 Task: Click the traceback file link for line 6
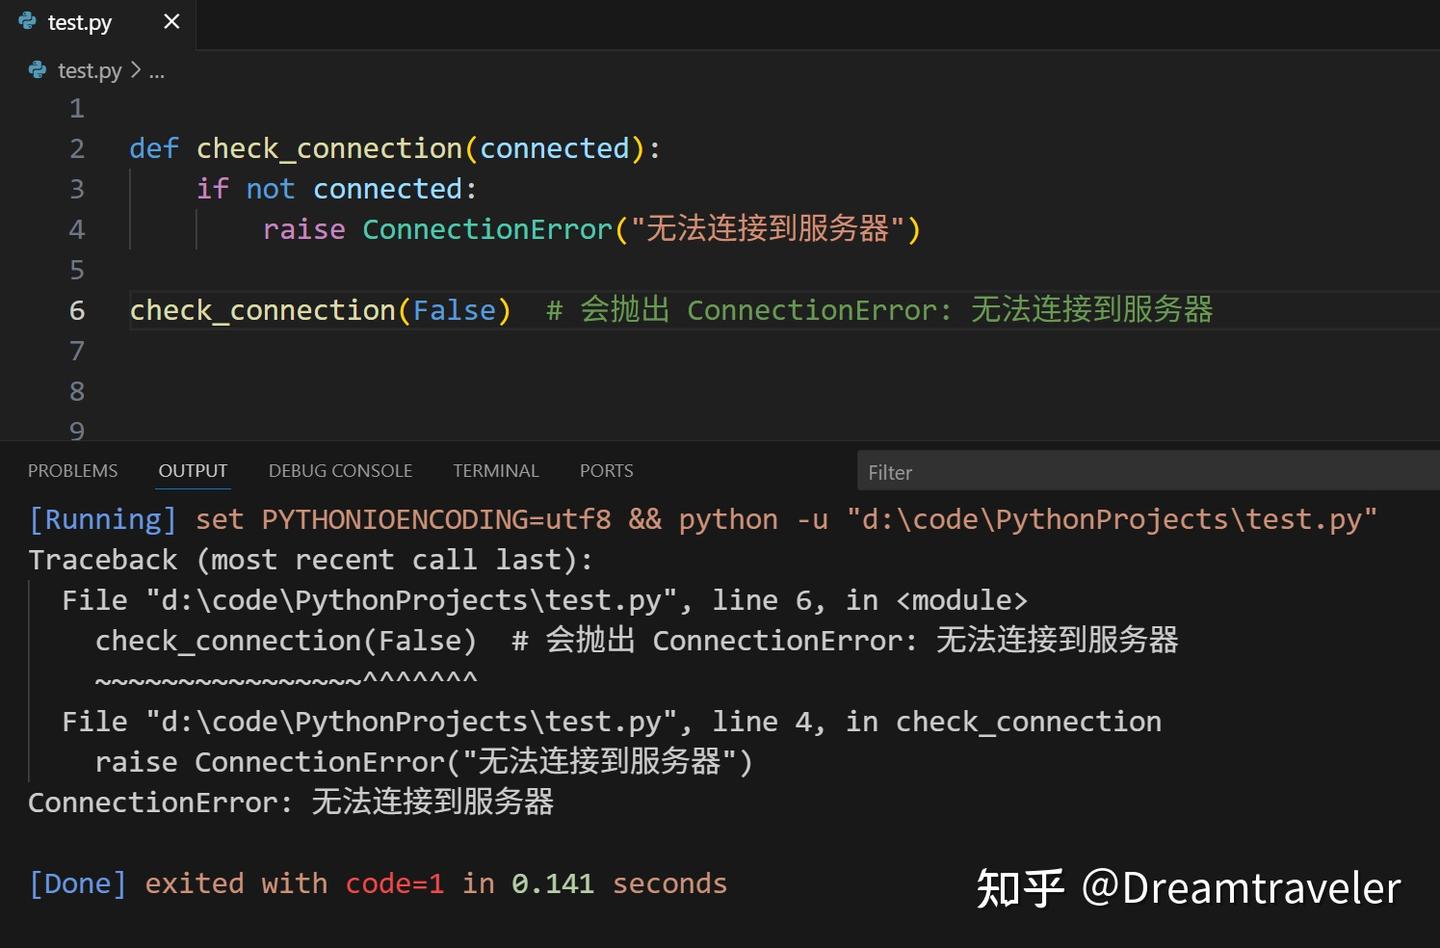400,599
